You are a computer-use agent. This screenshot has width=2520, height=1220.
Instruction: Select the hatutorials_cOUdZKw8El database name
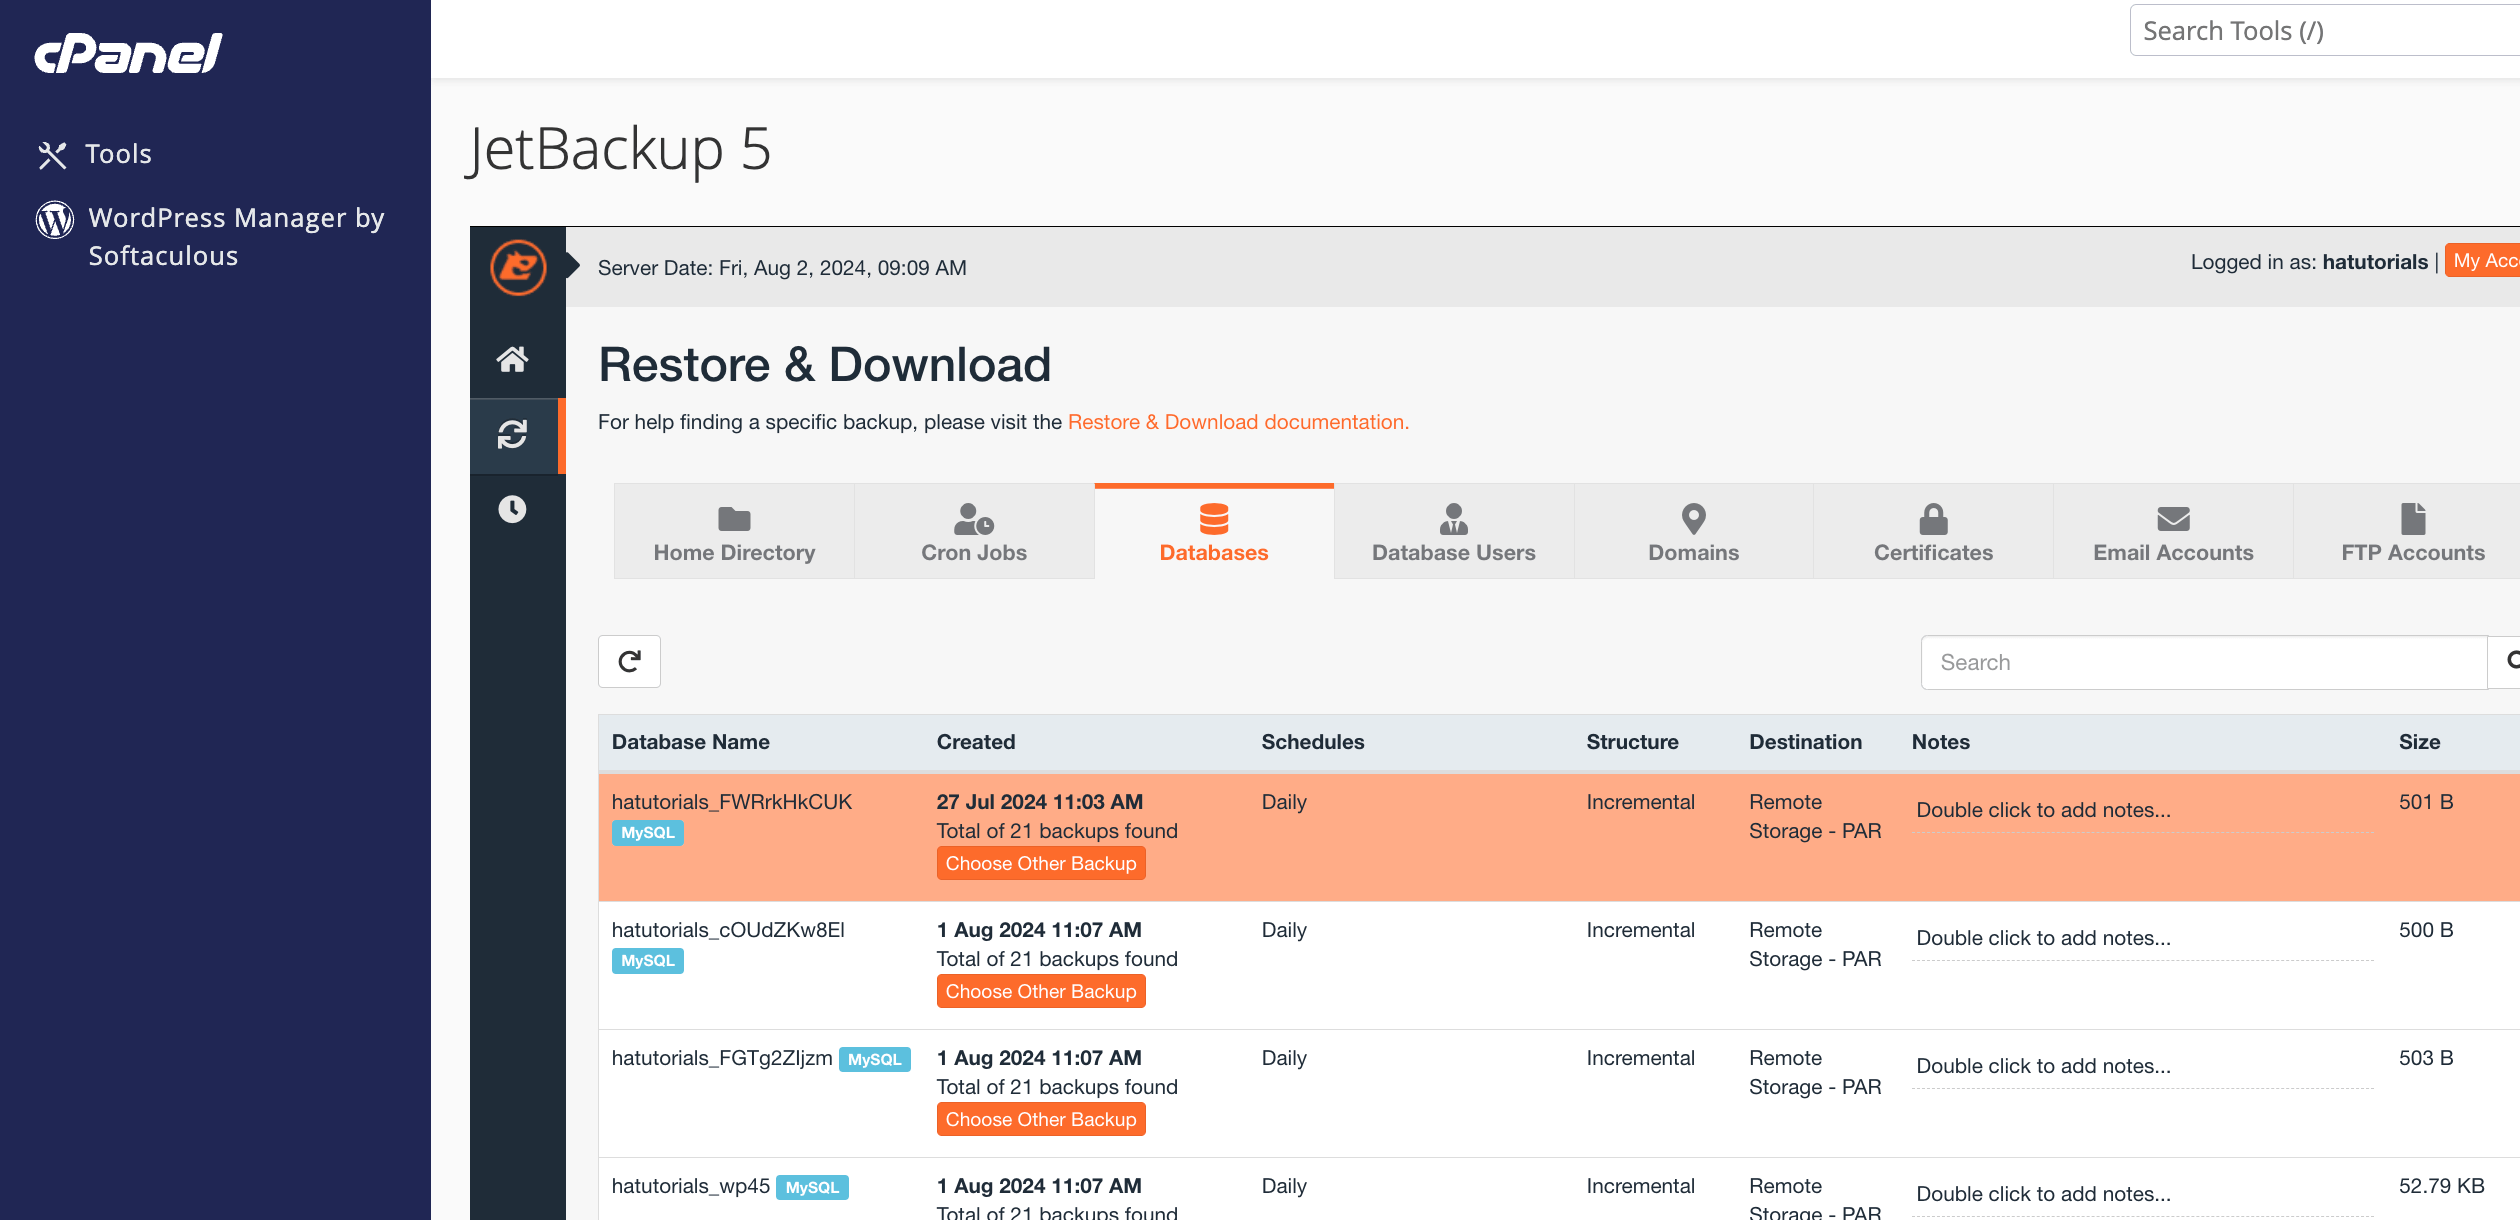coord(728,930)
